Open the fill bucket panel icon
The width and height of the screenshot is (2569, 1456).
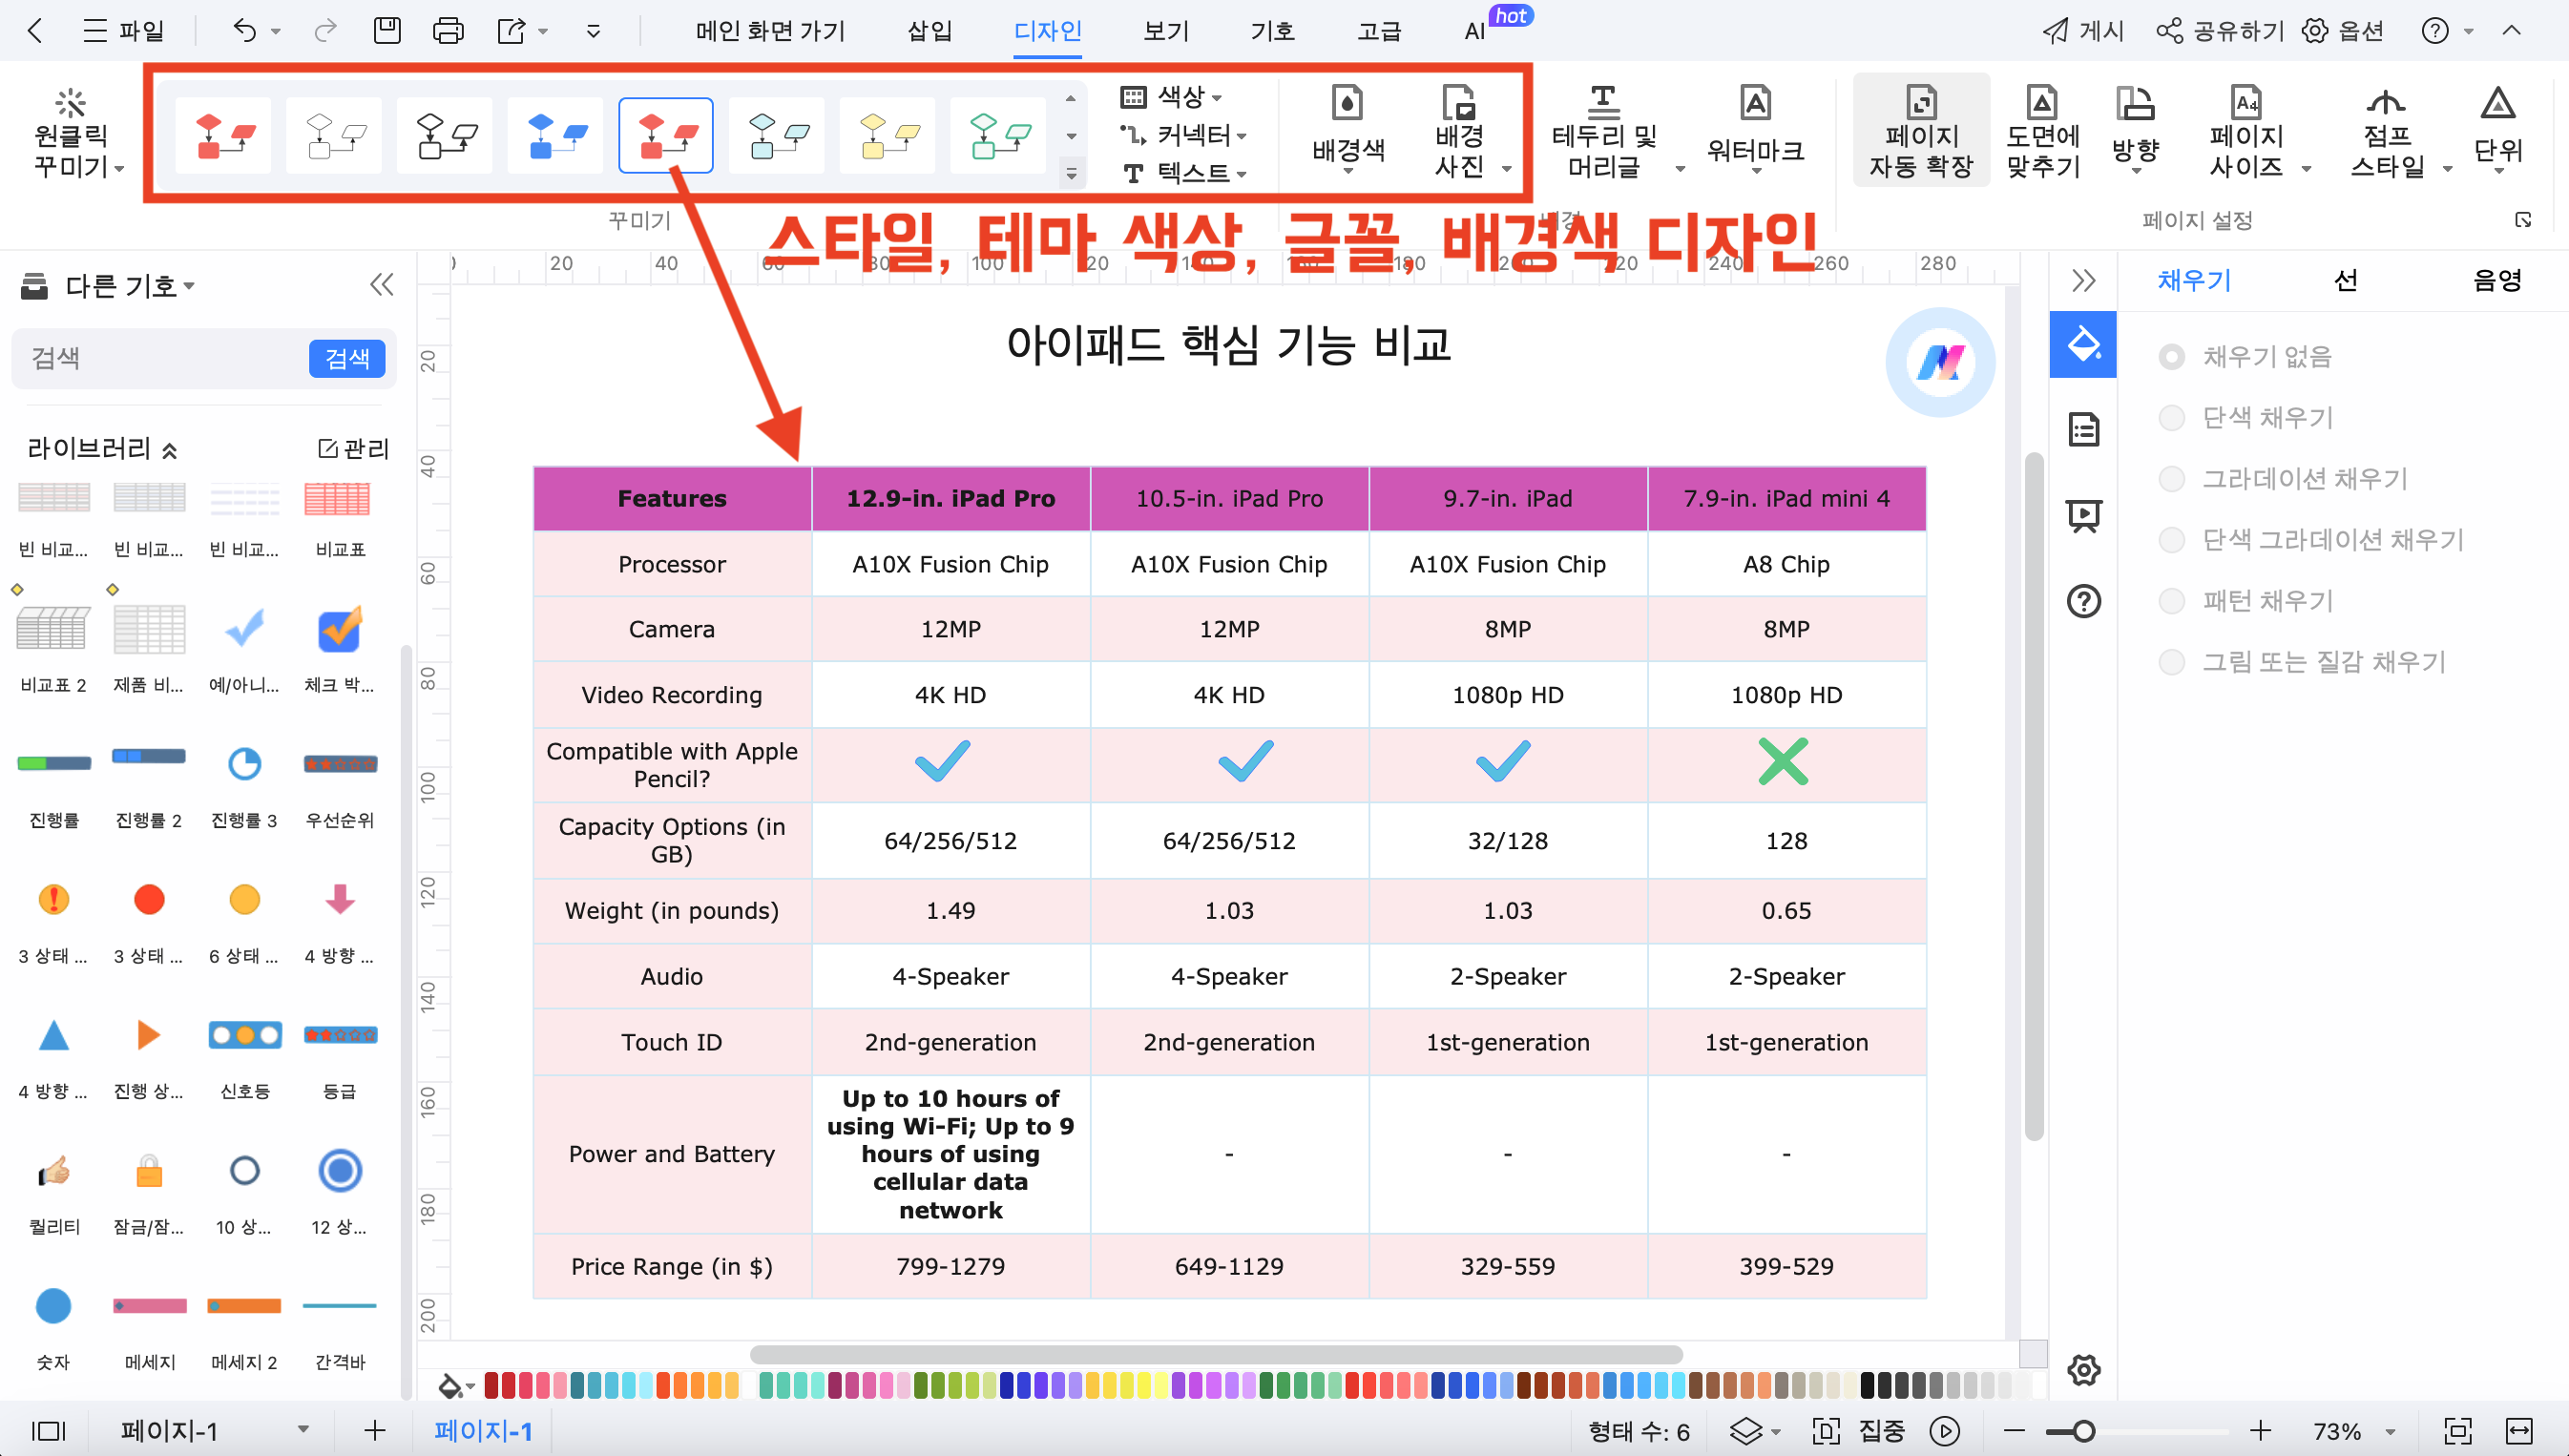[2083, 344]
